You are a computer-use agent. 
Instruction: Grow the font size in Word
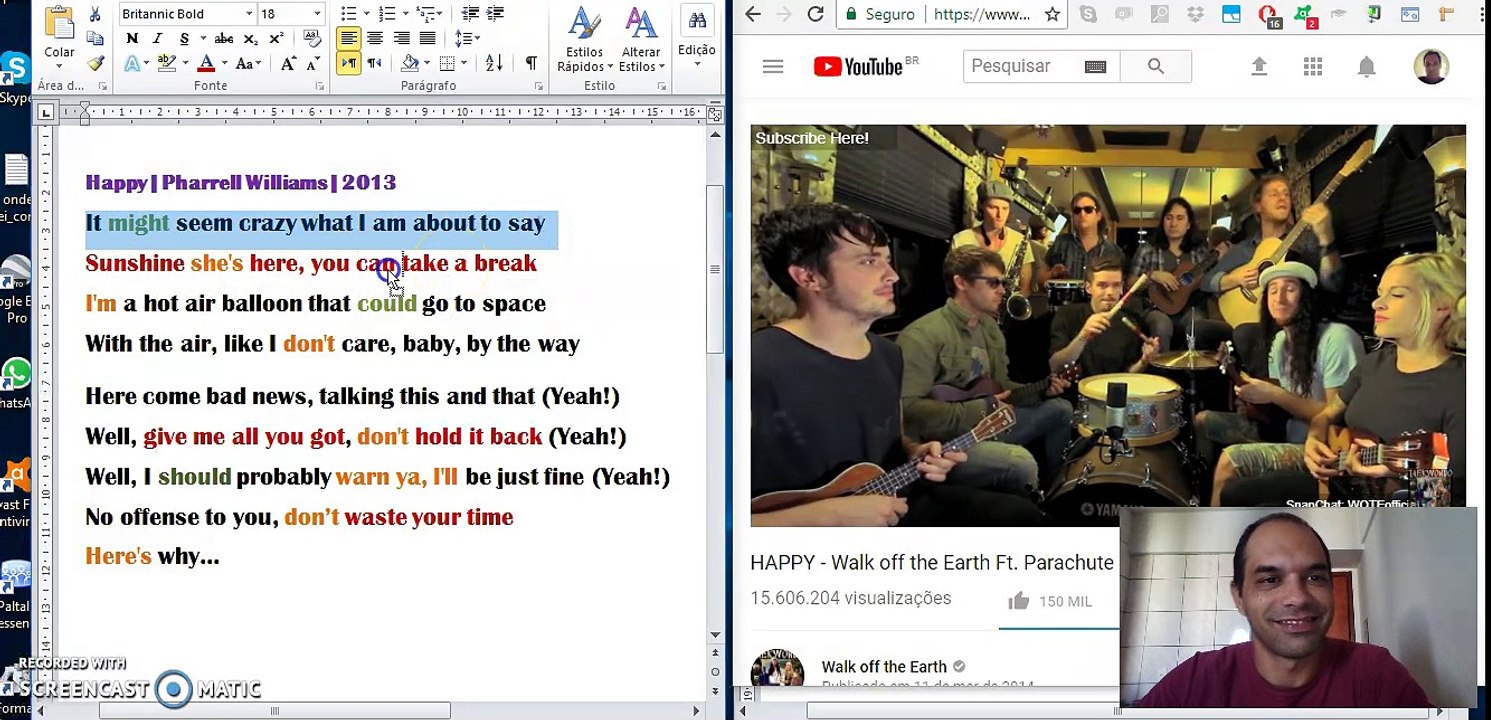pos(288,63)
